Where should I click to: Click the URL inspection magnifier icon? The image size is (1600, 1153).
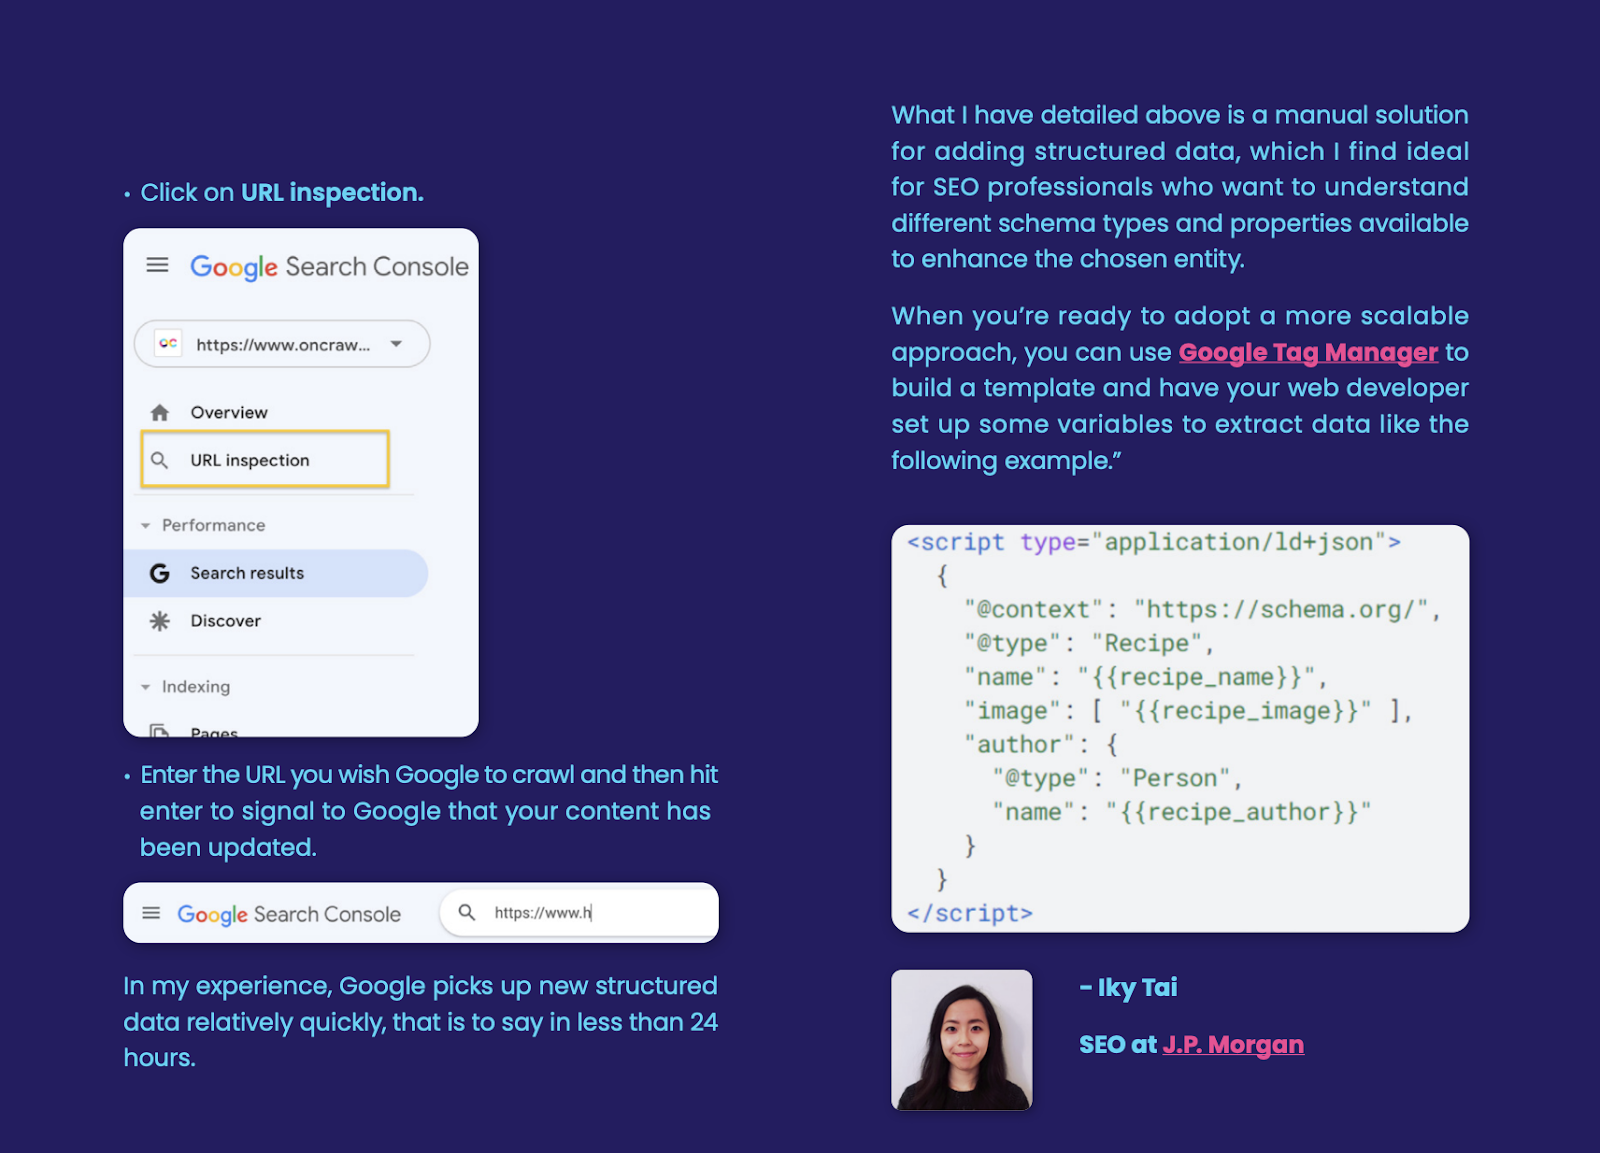(x=159, y=460)
